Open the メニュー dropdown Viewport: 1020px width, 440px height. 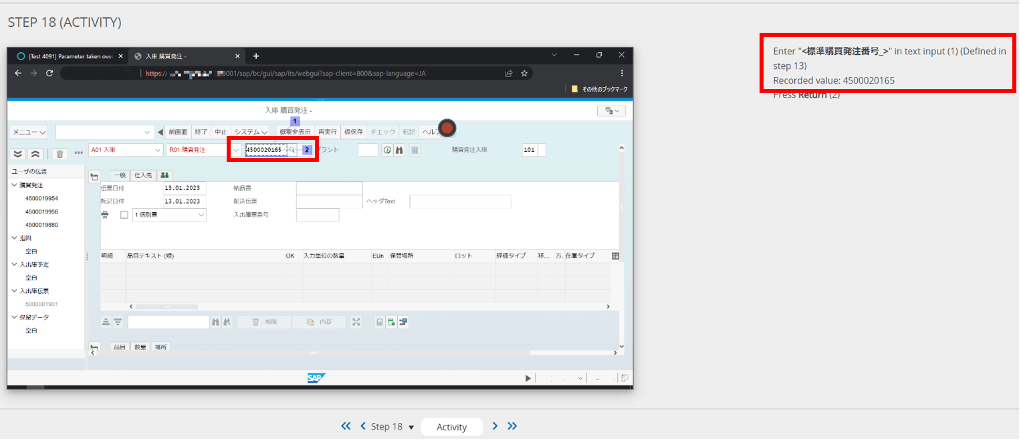point(30,131)
